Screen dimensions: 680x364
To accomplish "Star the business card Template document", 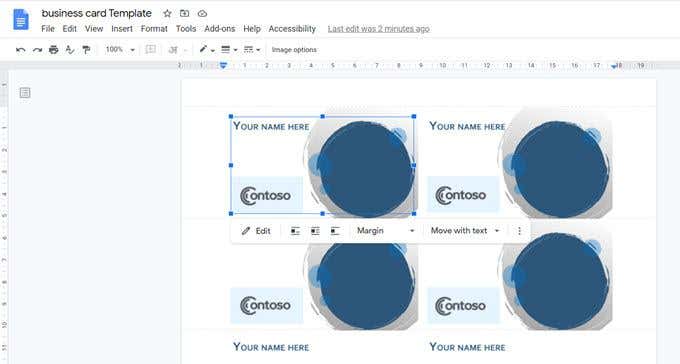I will tap(167, 13).
